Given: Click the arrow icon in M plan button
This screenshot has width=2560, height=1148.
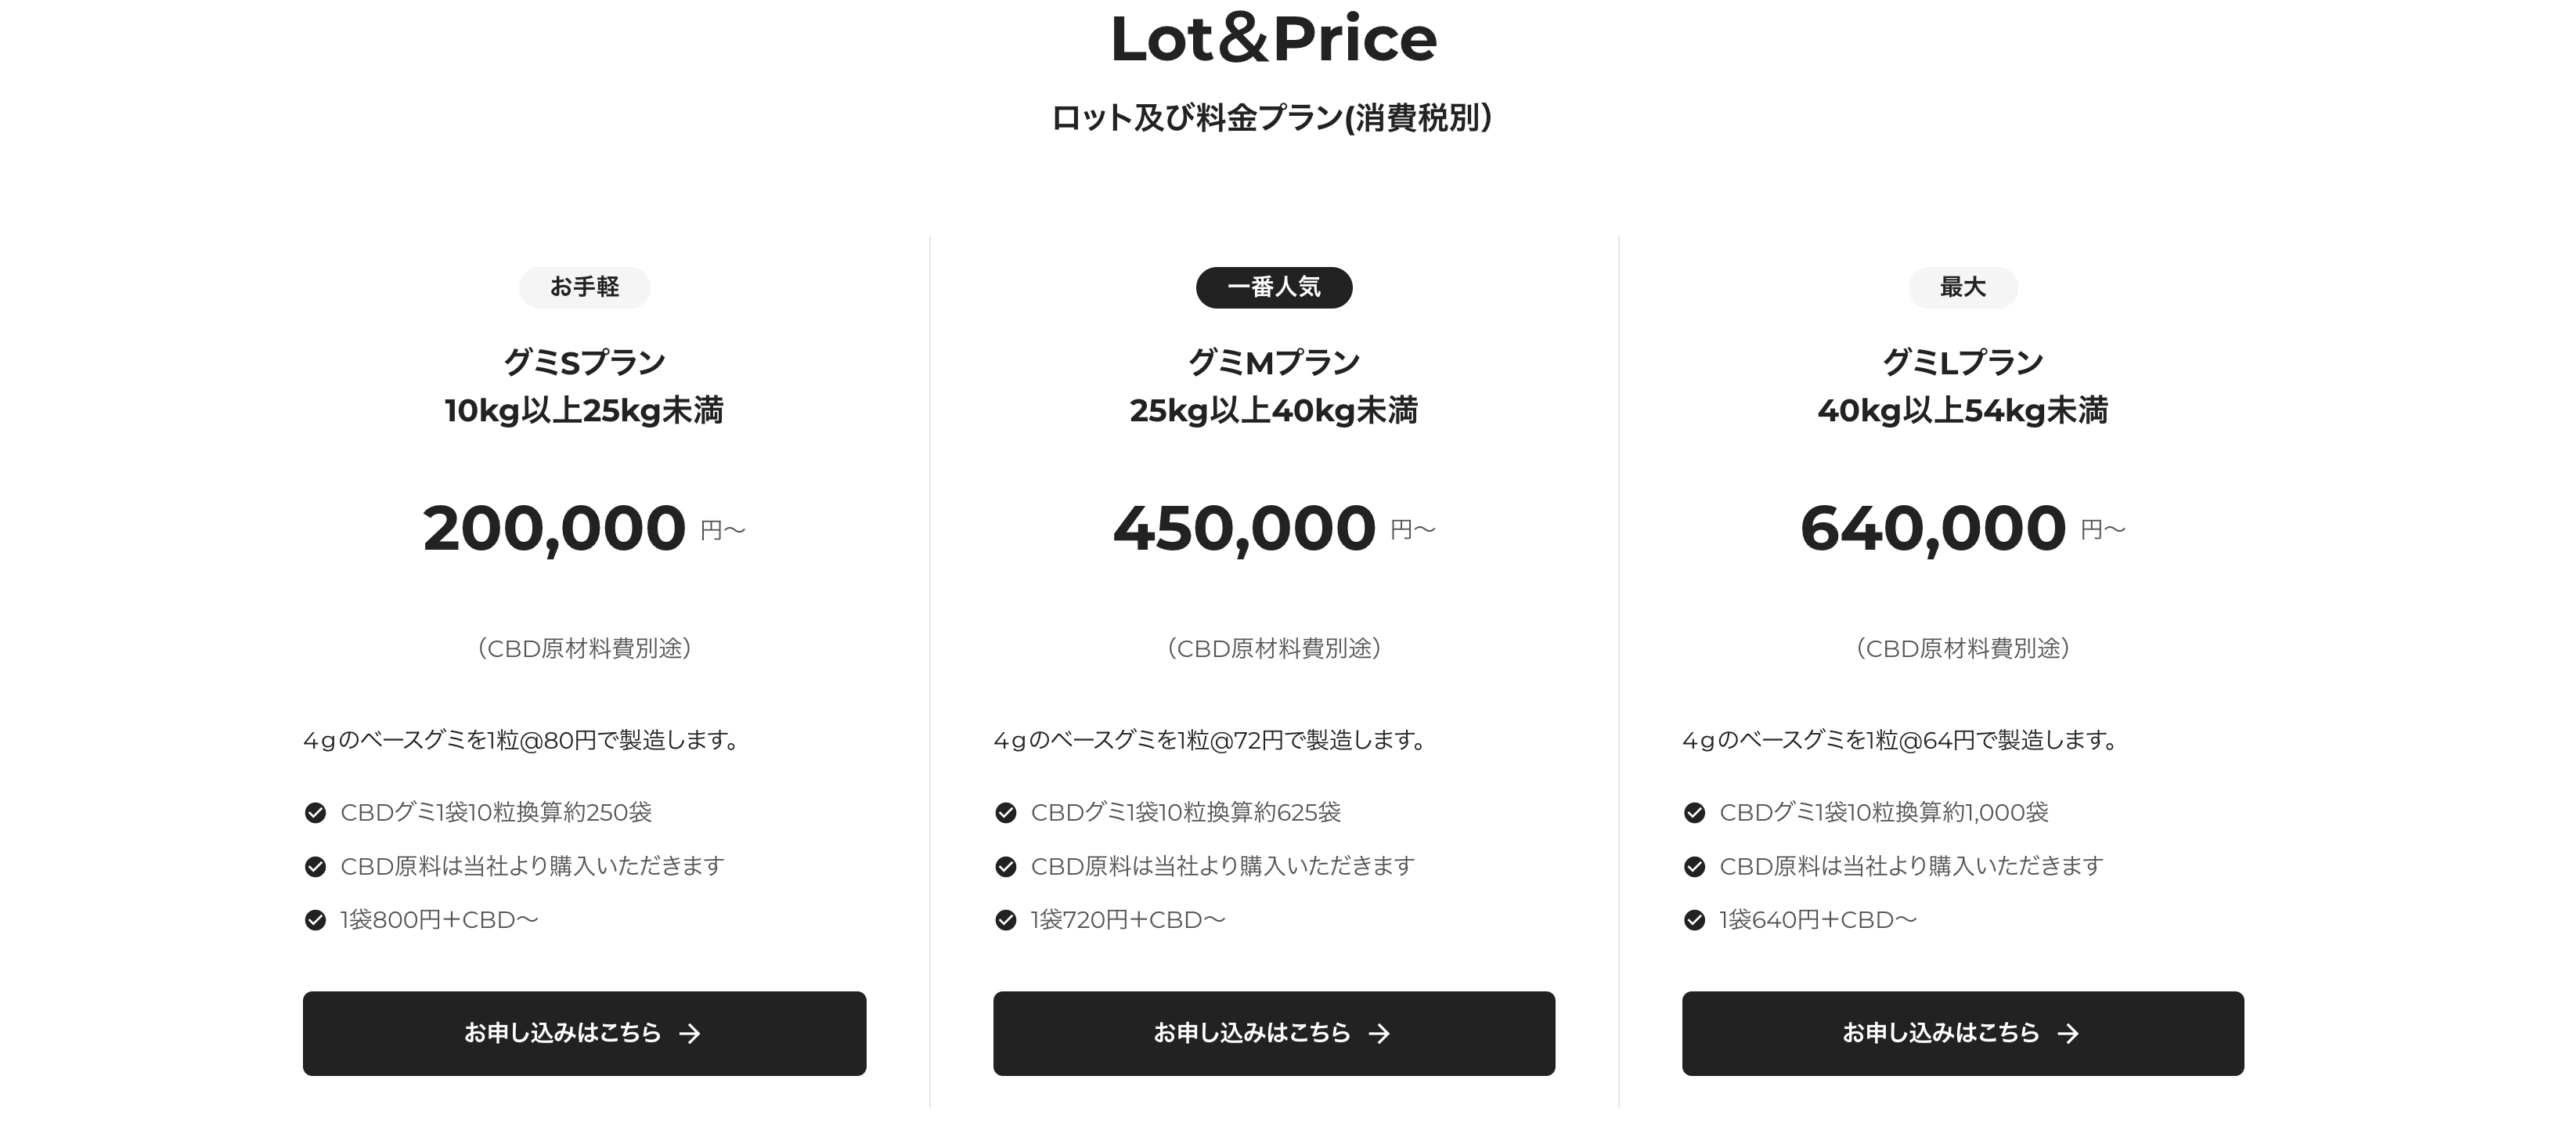Looking at the screenshot, I should point(1379,1034).
